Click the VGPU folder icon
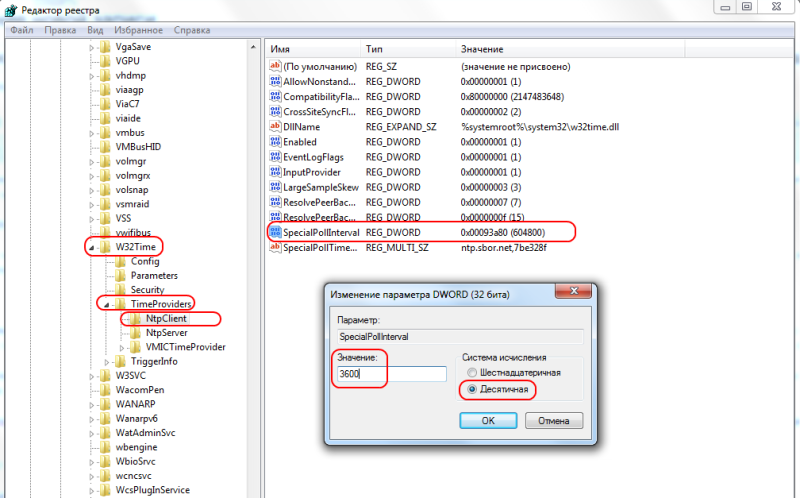The height and width of the screenshot is (498, 800). click(105, 61)
